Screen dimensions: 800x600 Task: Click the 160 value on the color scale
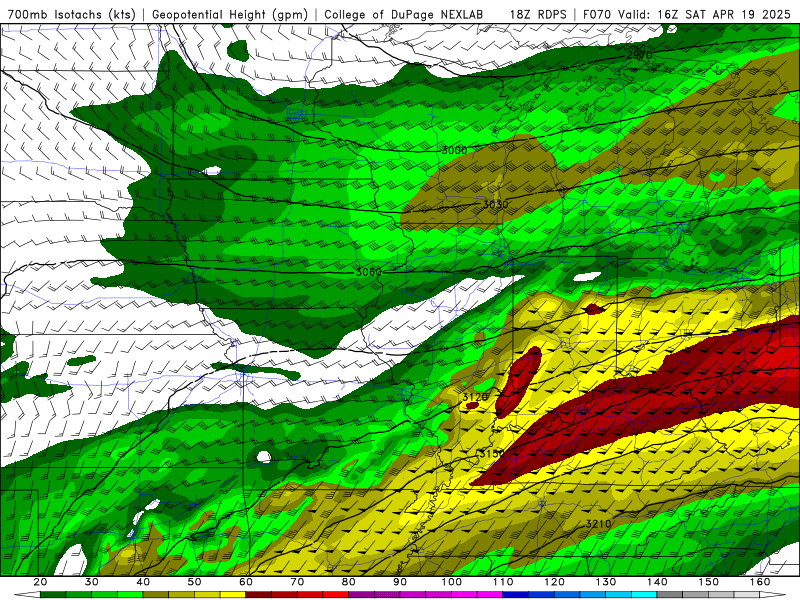tap(760, 582)
